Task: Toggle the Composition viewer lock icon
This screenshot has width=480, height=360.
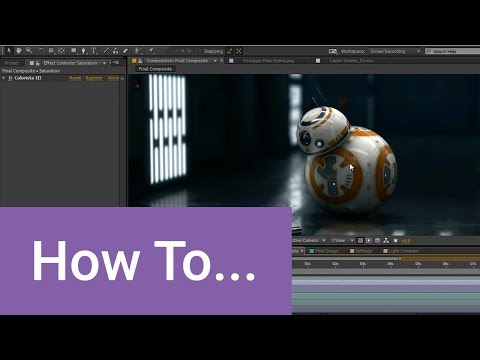Action: (140, 61)
